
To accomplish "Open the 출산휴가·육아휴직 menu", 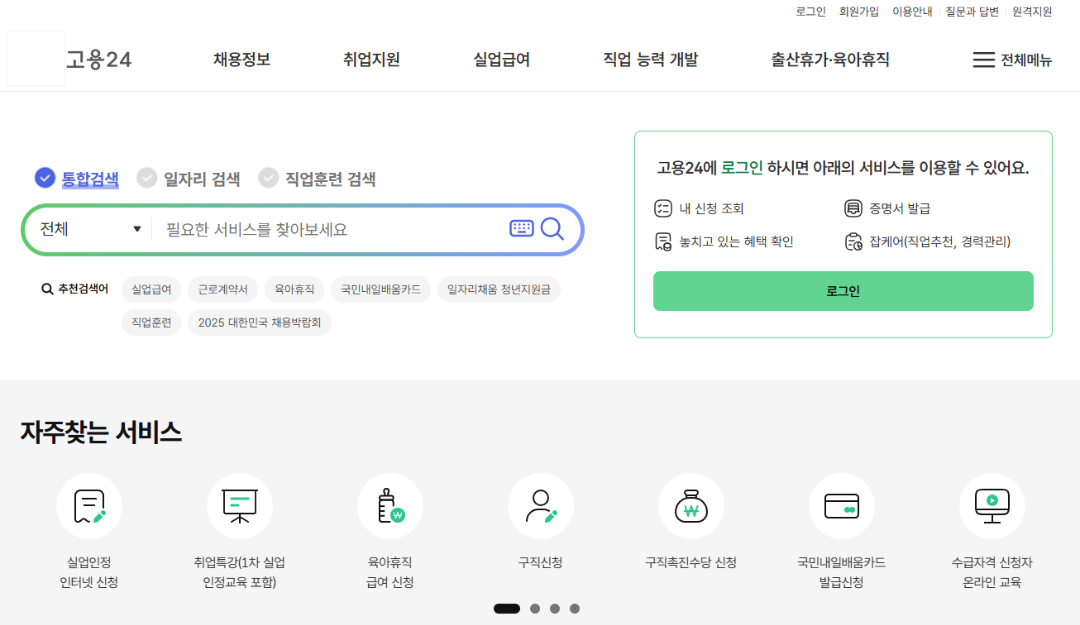I will pos(830,60).
